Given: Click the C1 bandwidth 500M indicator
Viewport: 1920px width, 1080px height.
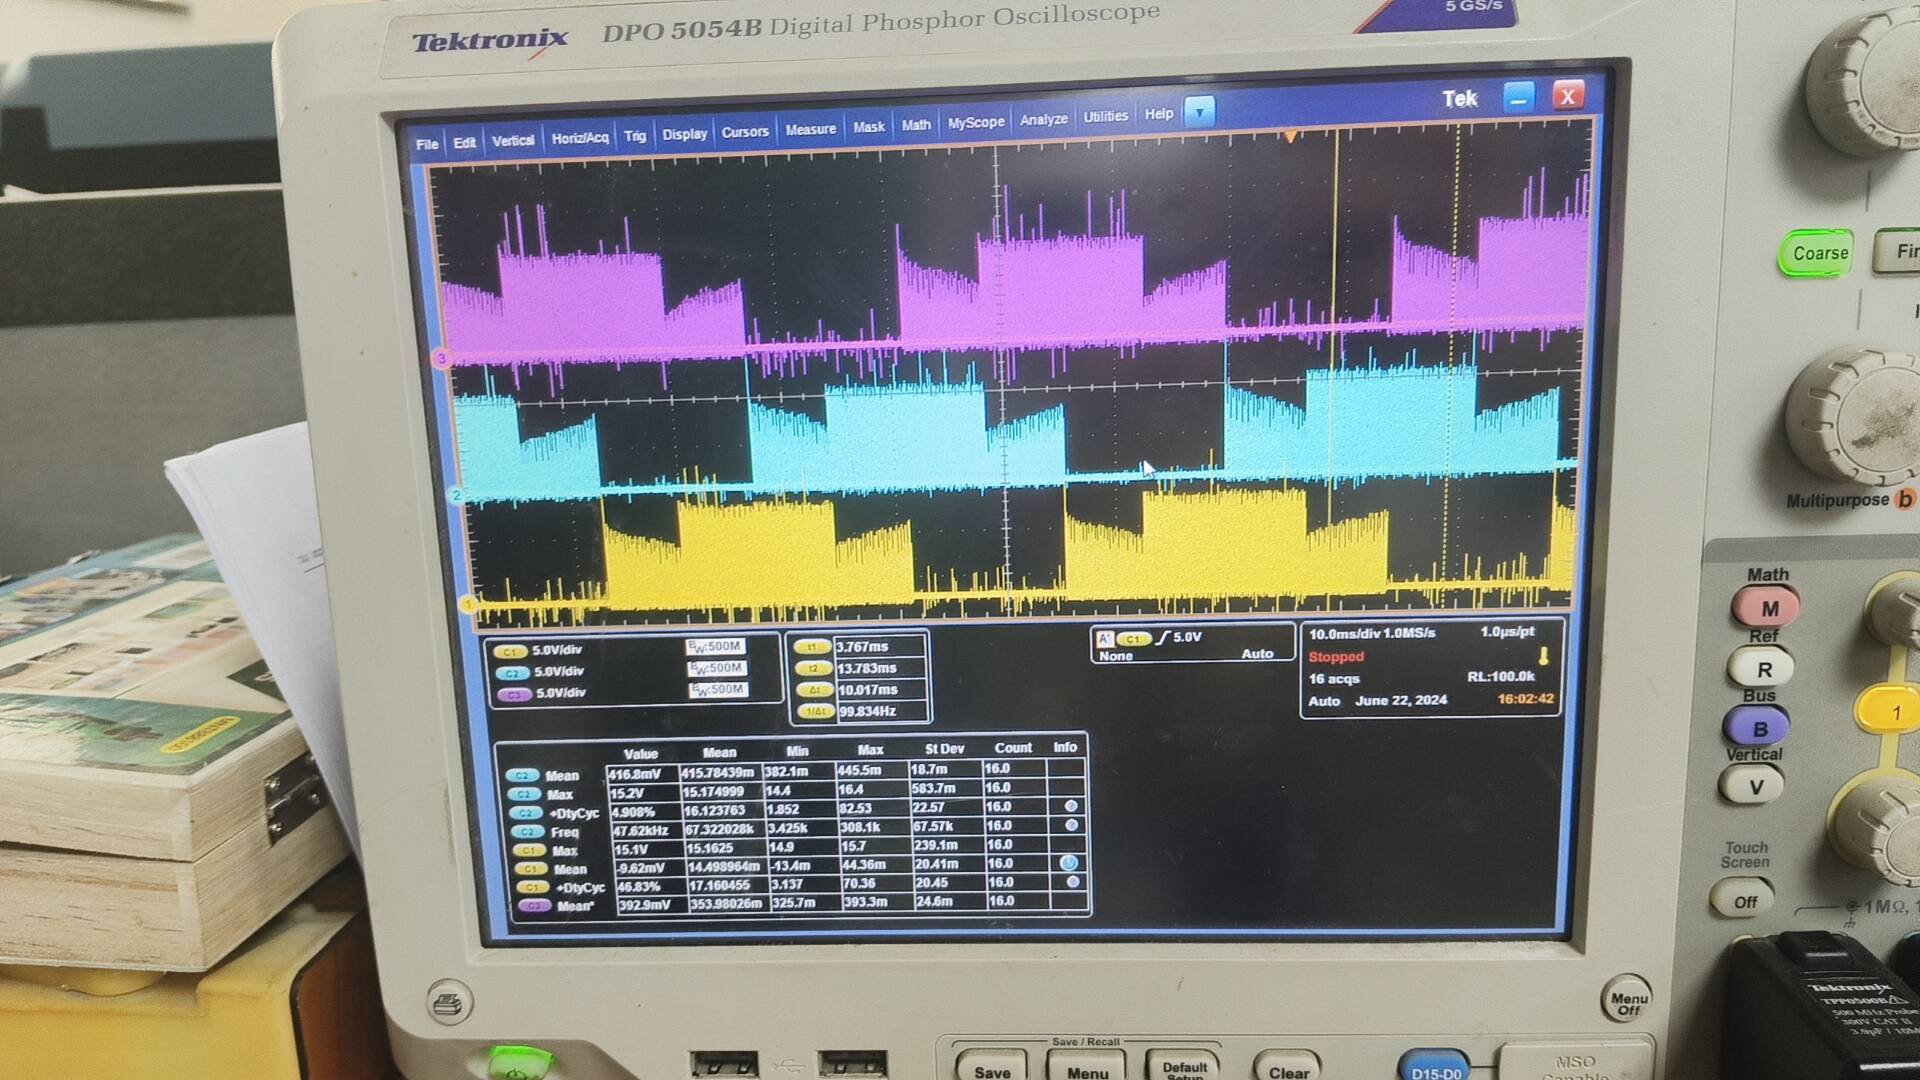Looking at the screenshot, I should [x=715, y=647].
